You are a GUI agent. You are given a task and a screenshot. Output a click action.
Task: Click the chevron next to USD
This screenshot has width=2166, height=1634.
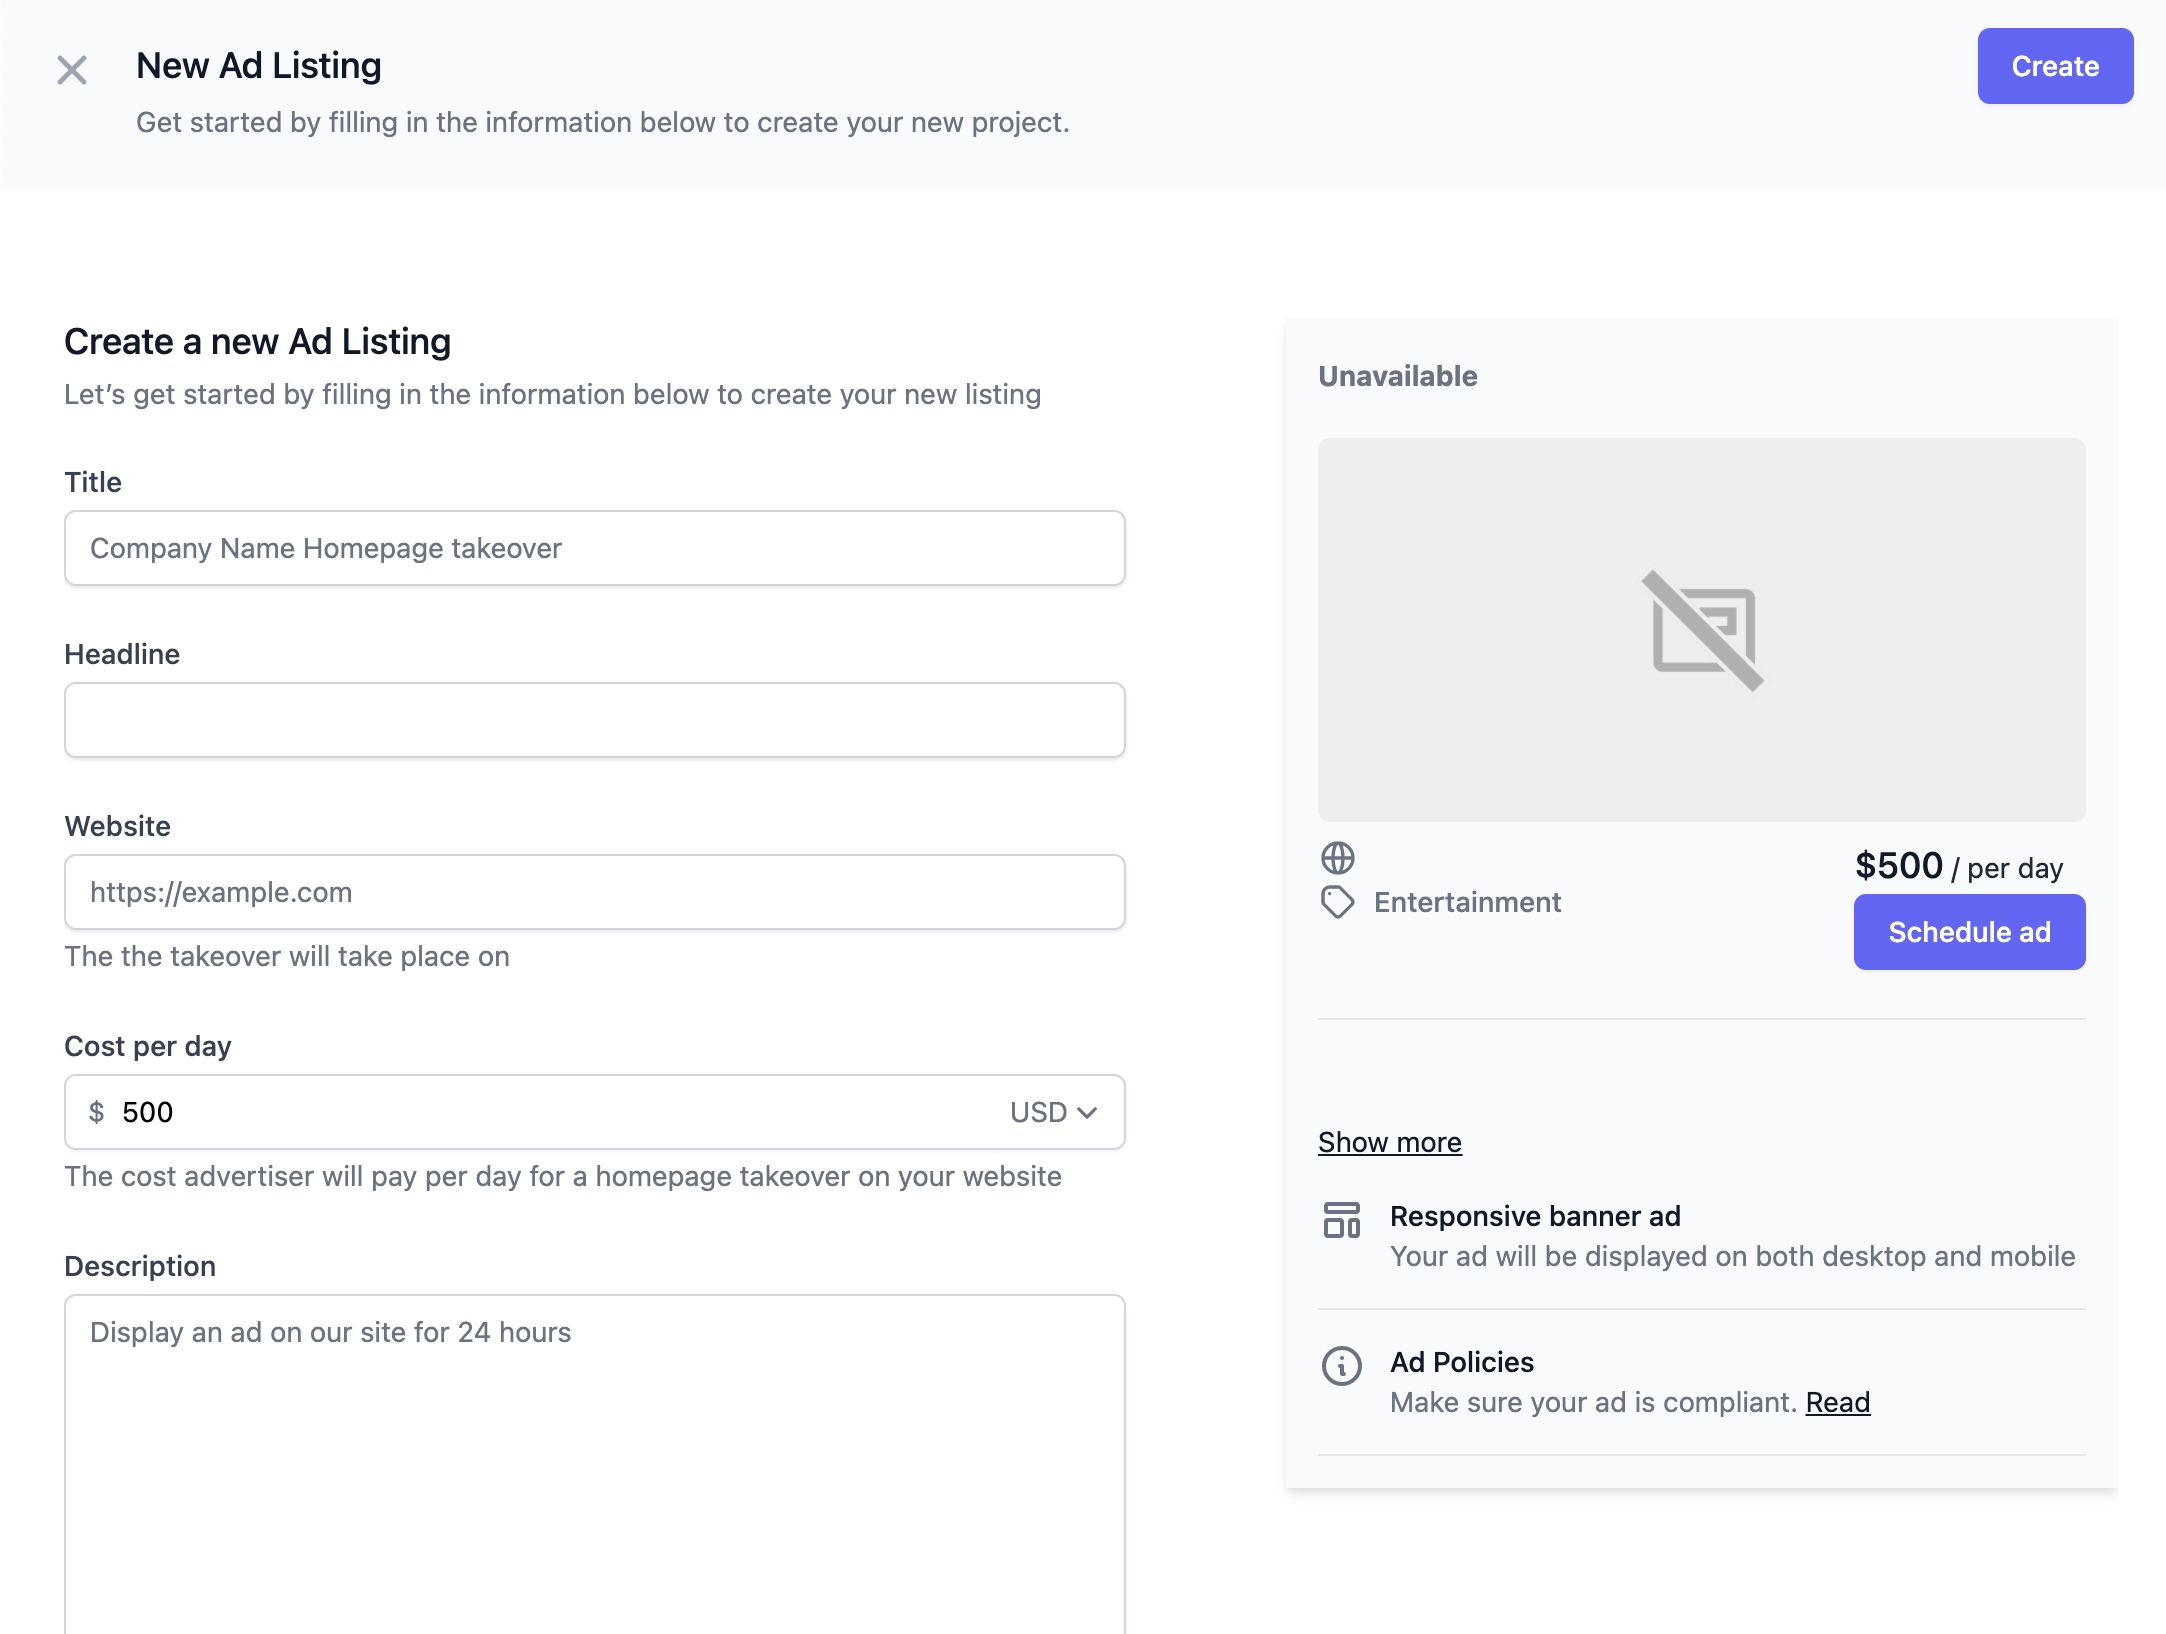1088,1113
